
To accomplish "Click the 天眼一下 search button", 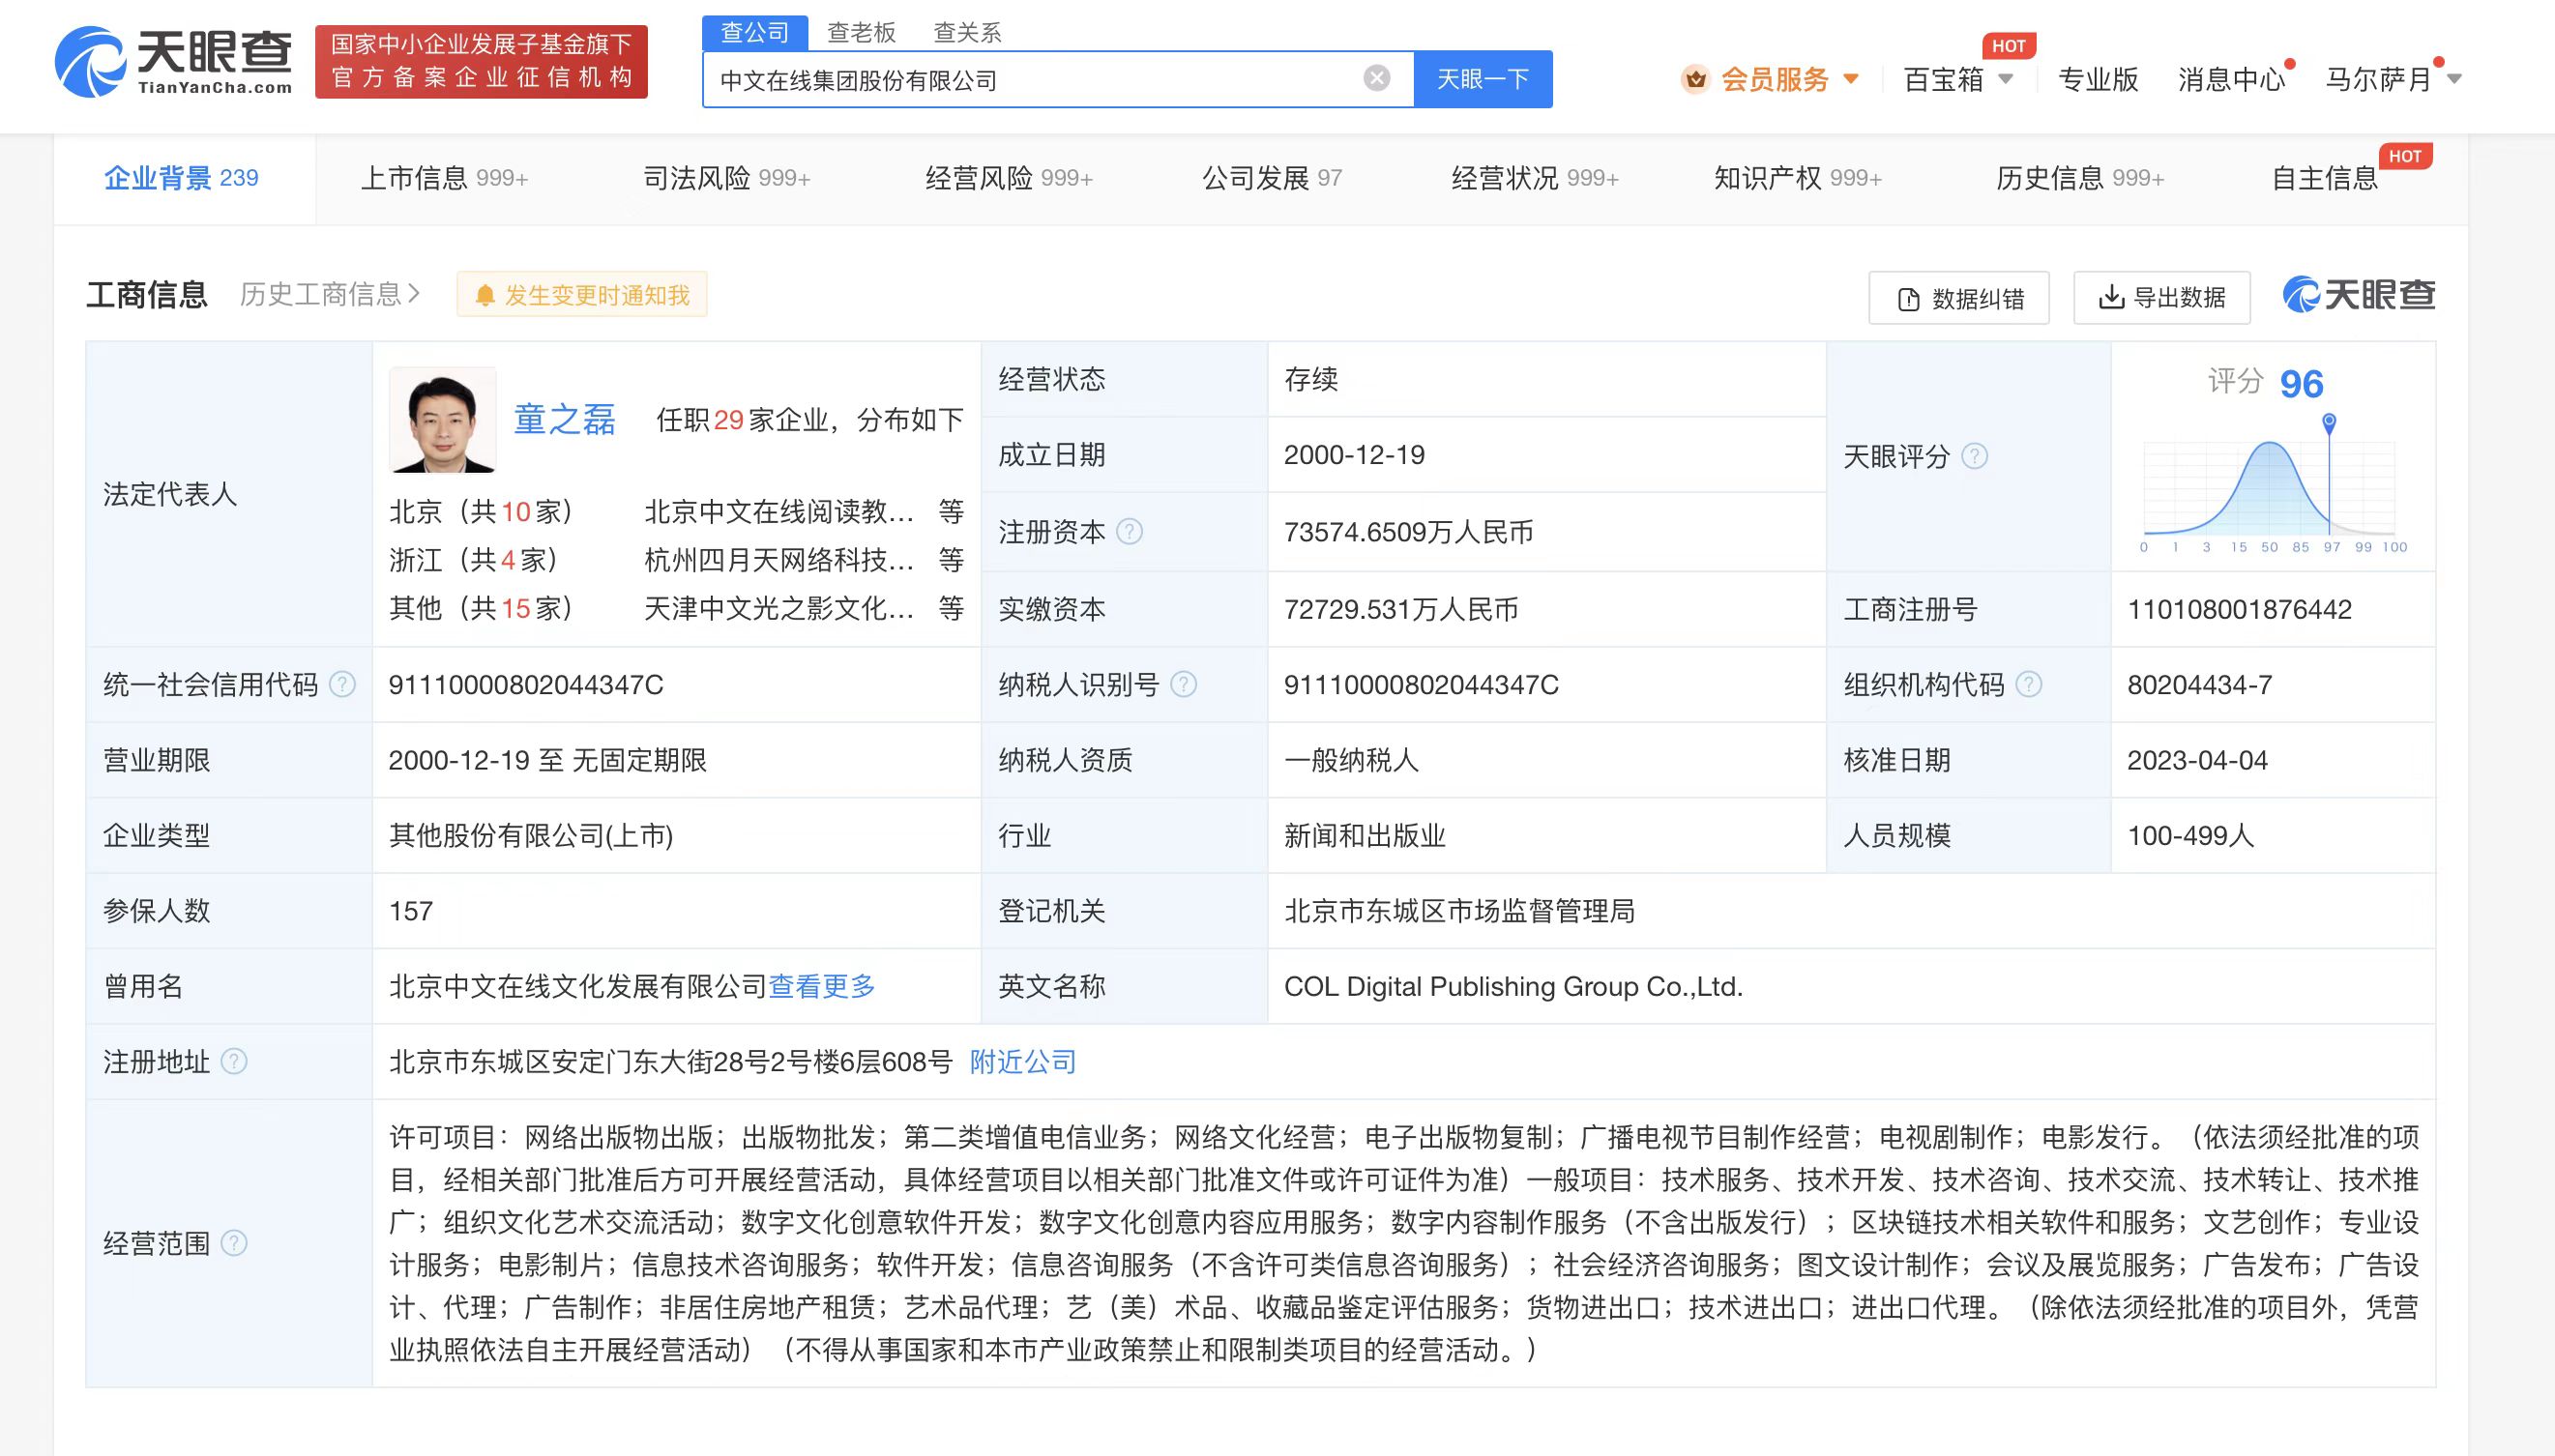I will point(1483,79).
